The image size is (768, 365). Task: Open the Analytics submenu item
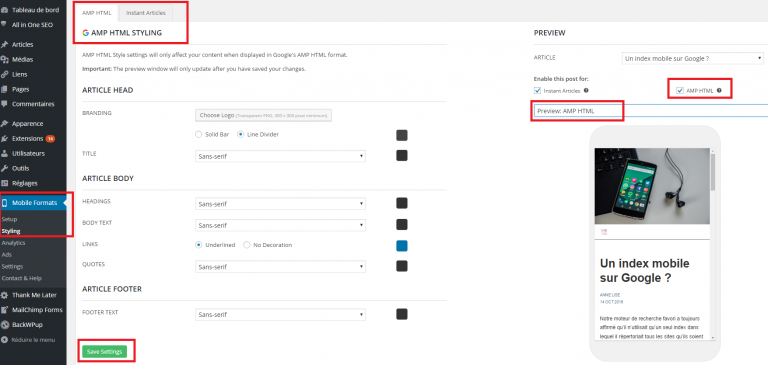pos(13,243)
